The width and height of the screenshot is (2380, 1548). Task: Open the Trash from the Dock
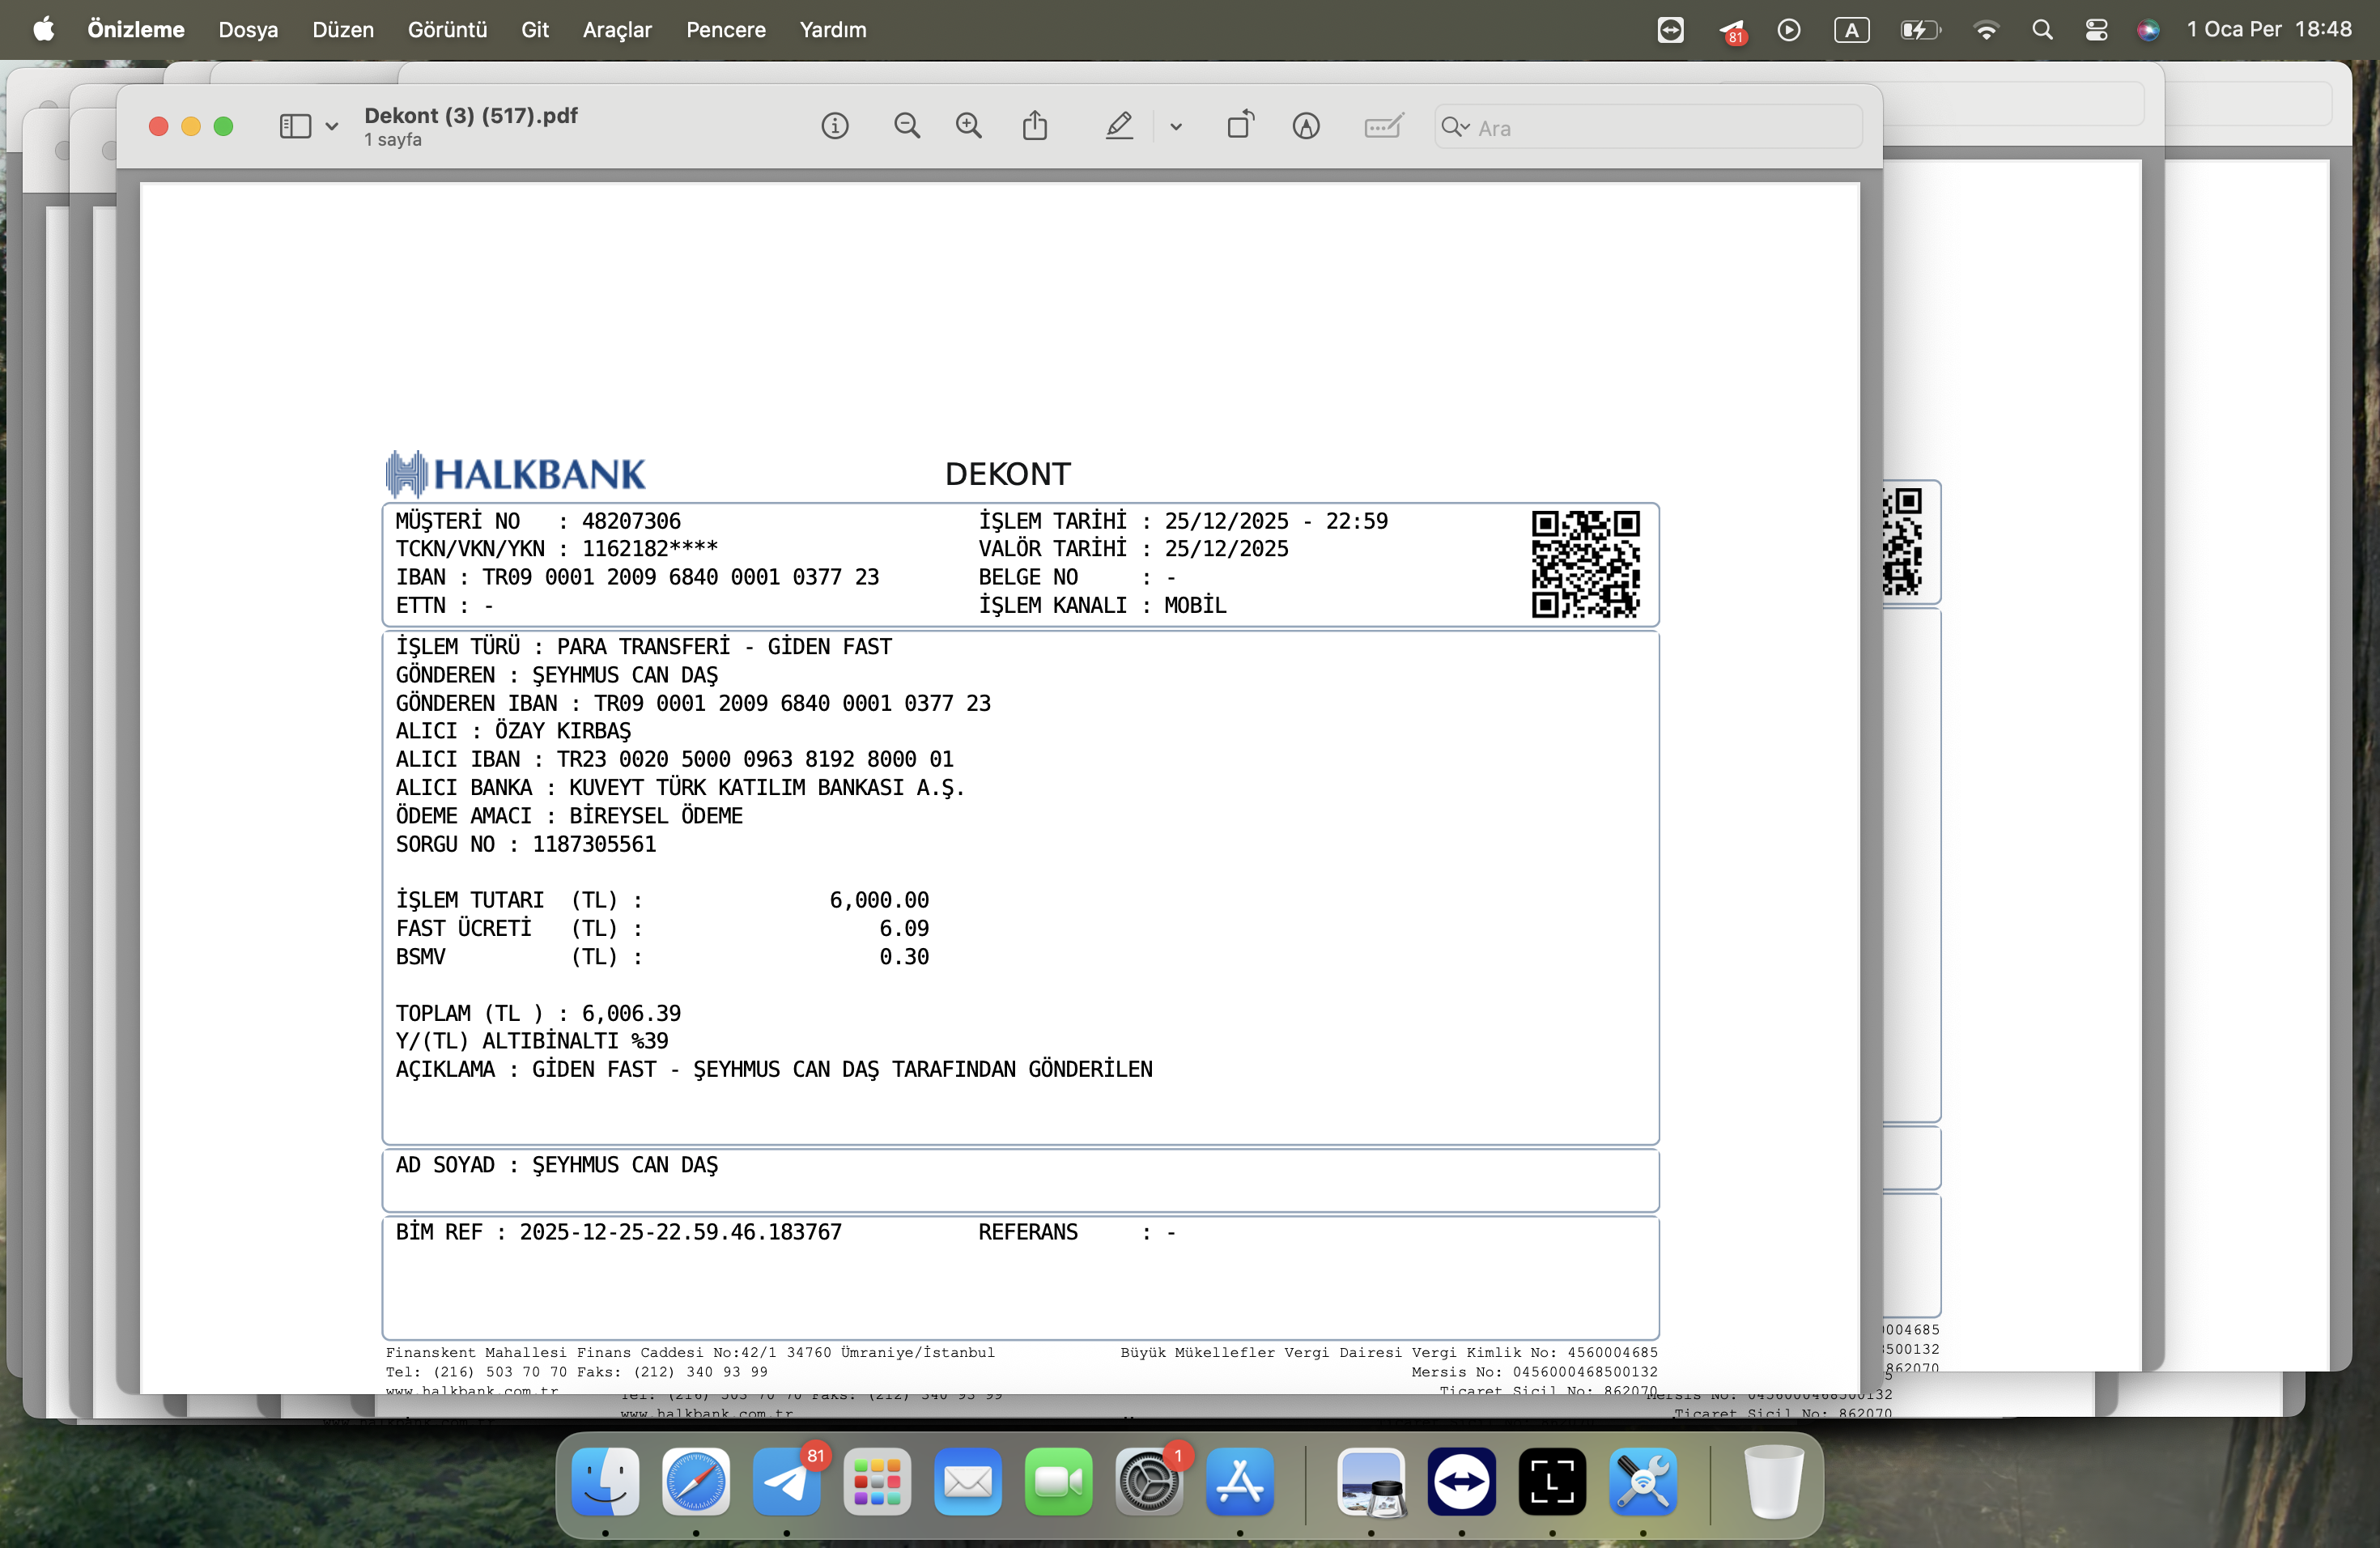tap(1773, 1481)
